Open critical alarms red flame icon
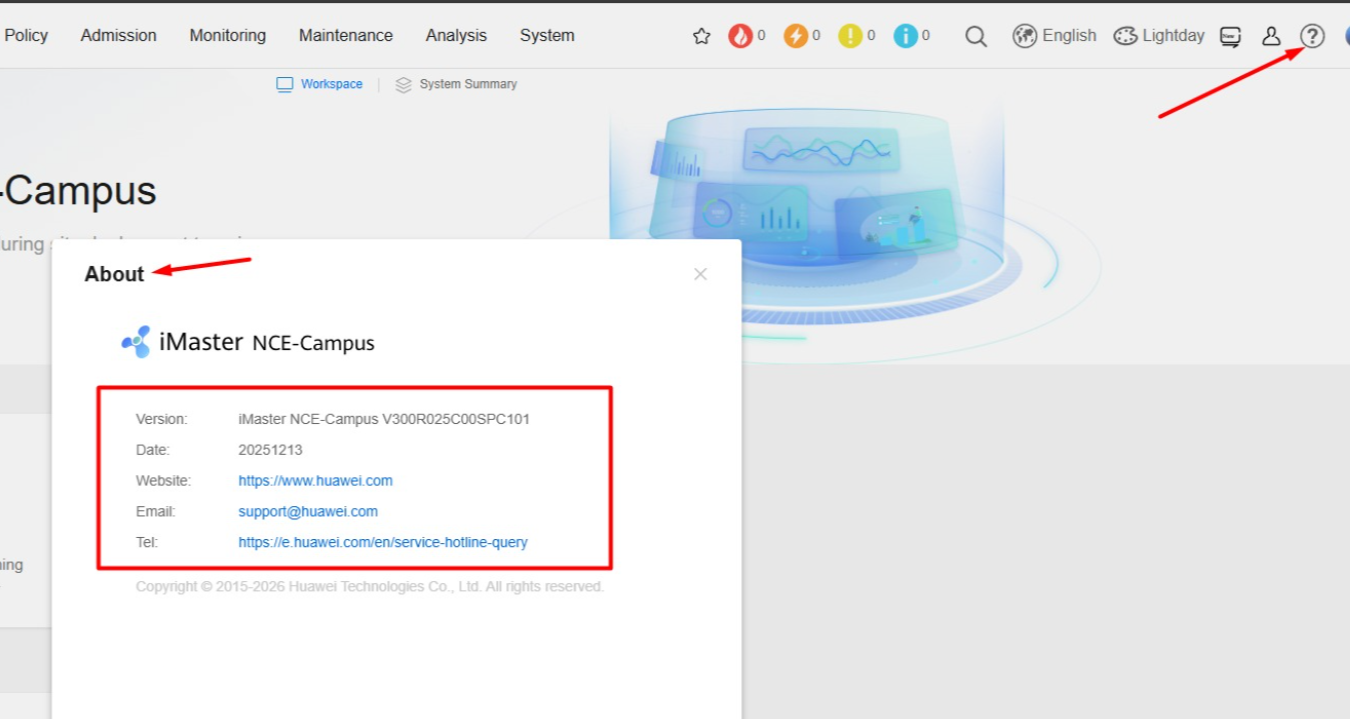The height and width of the screenshot is (719, 1350). click(740, 36)
